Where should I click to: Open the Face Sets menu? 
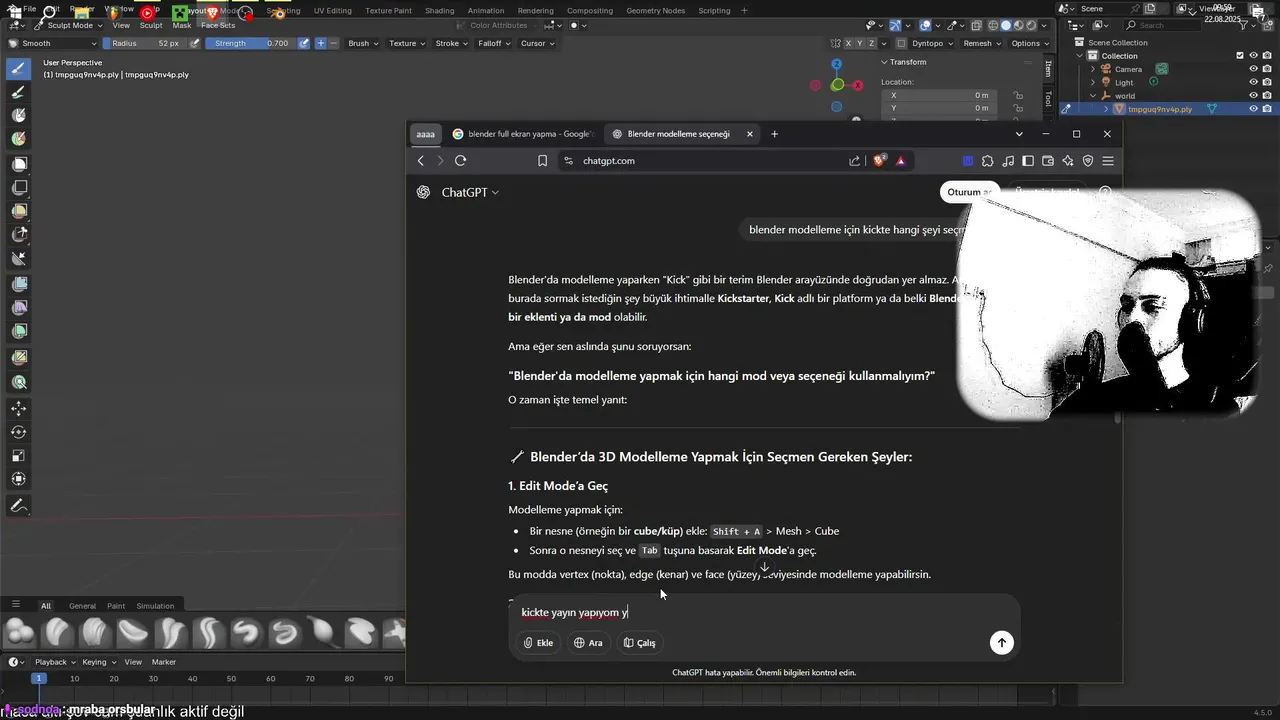pyautogui.click(x=218, y=25)
